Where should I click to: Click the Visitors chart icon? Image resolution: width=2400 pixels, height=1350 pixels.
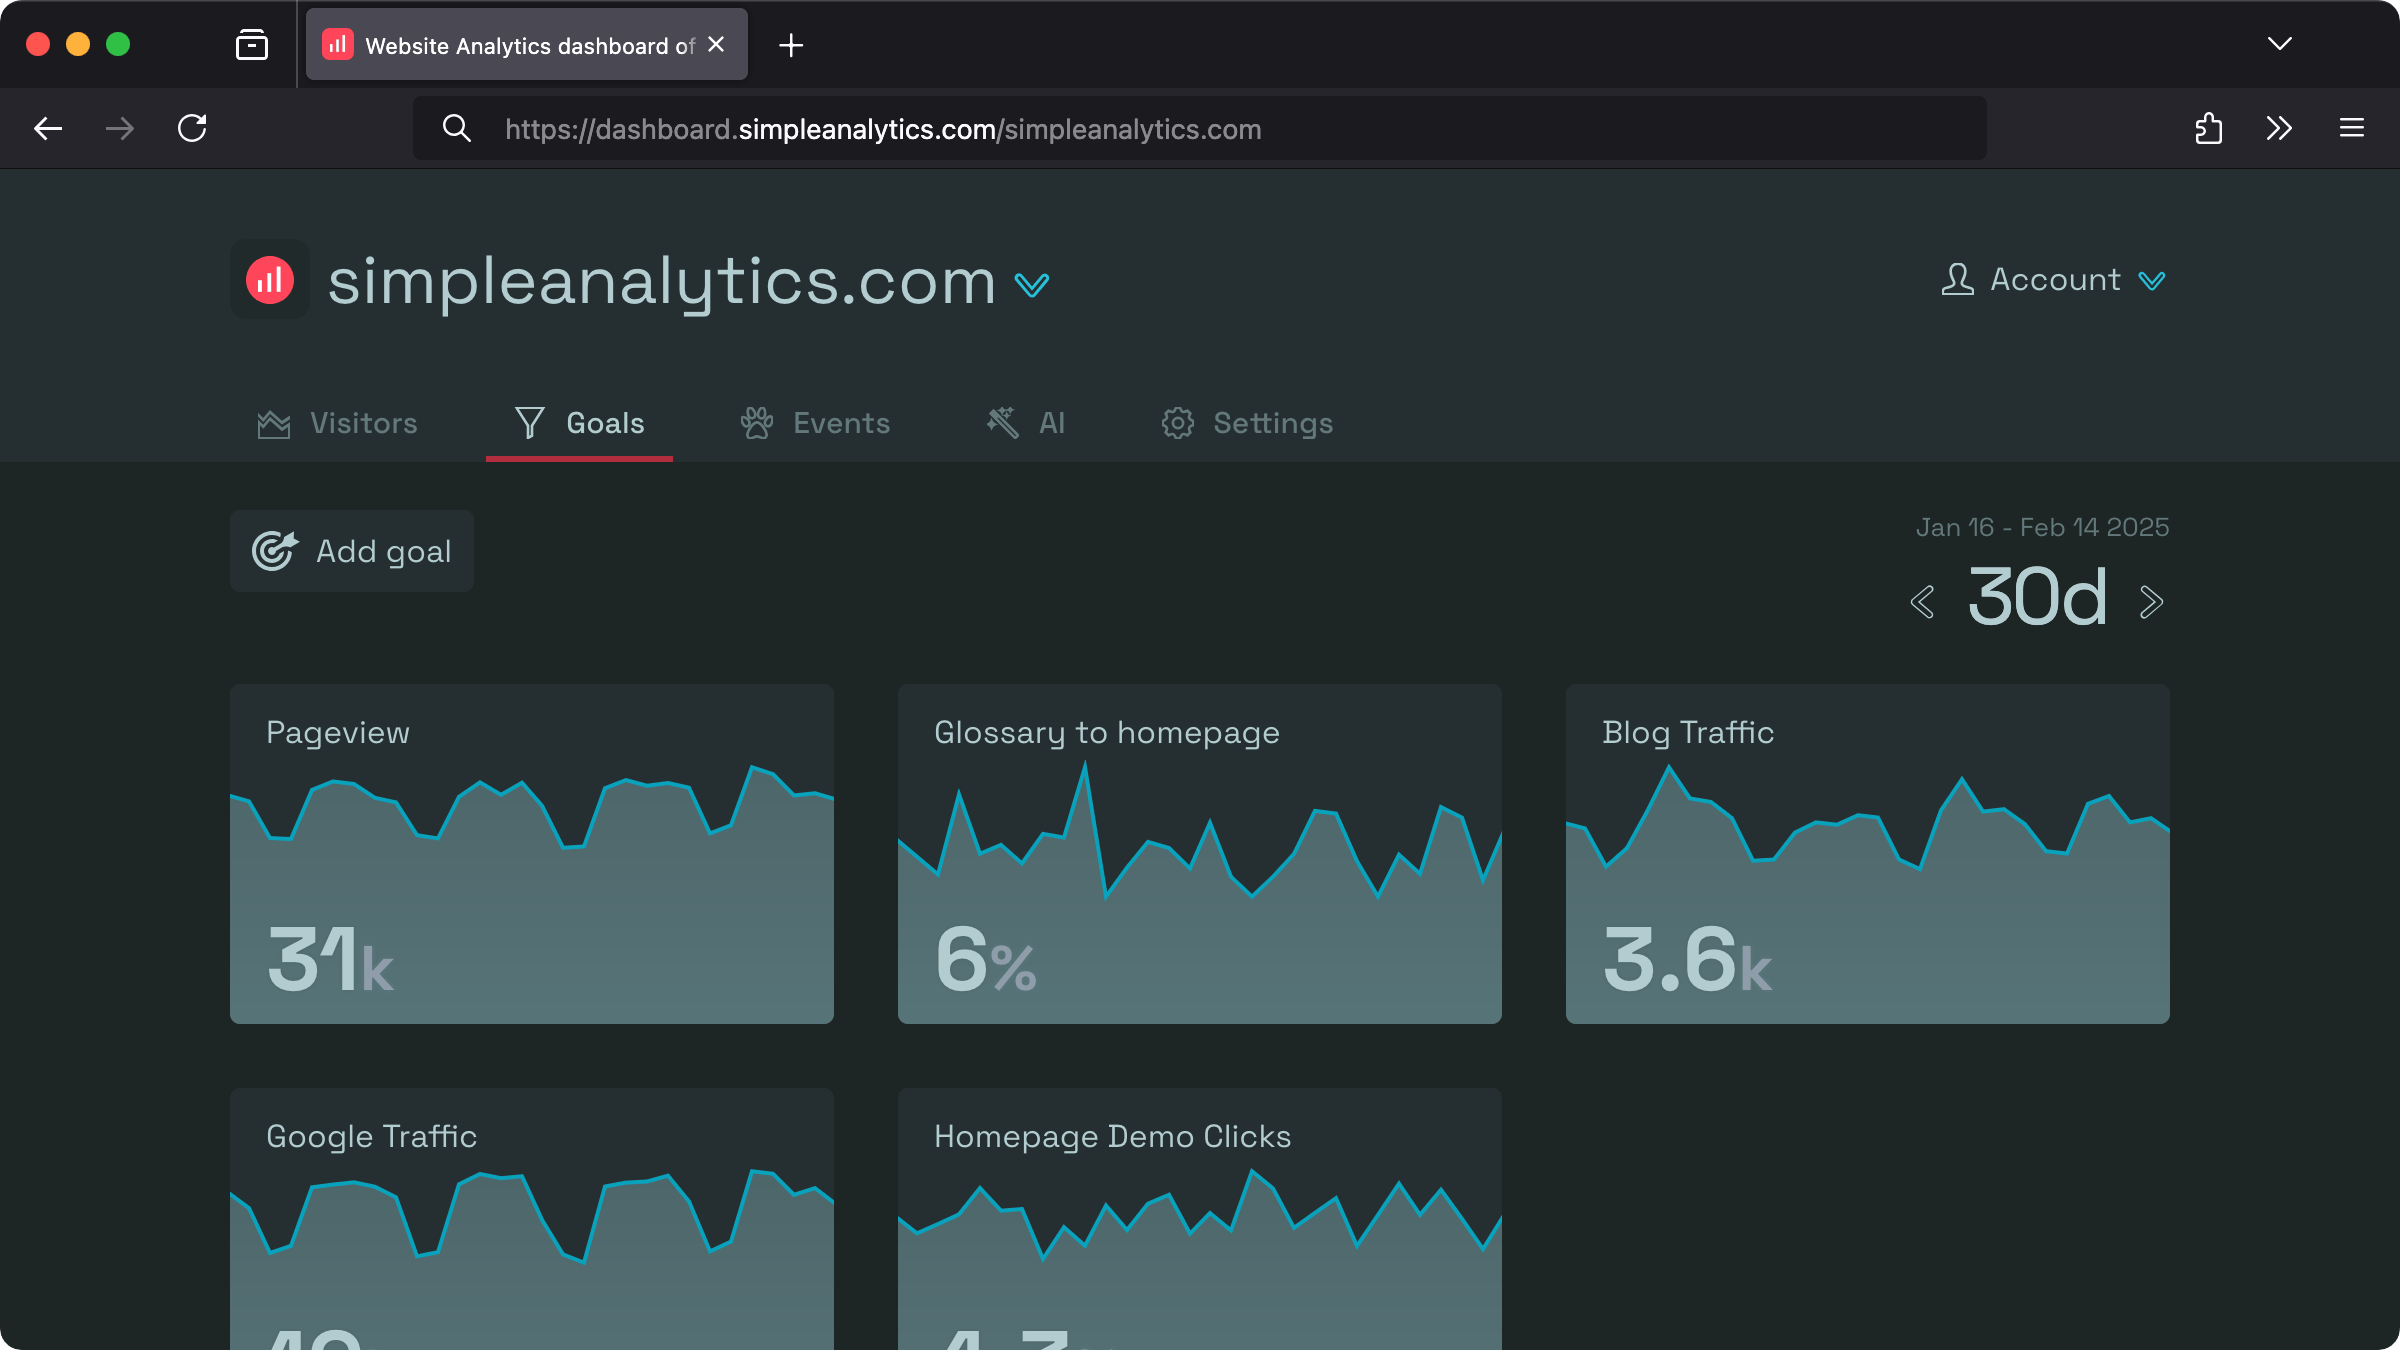pyautogui.click(x=274, y=424)
